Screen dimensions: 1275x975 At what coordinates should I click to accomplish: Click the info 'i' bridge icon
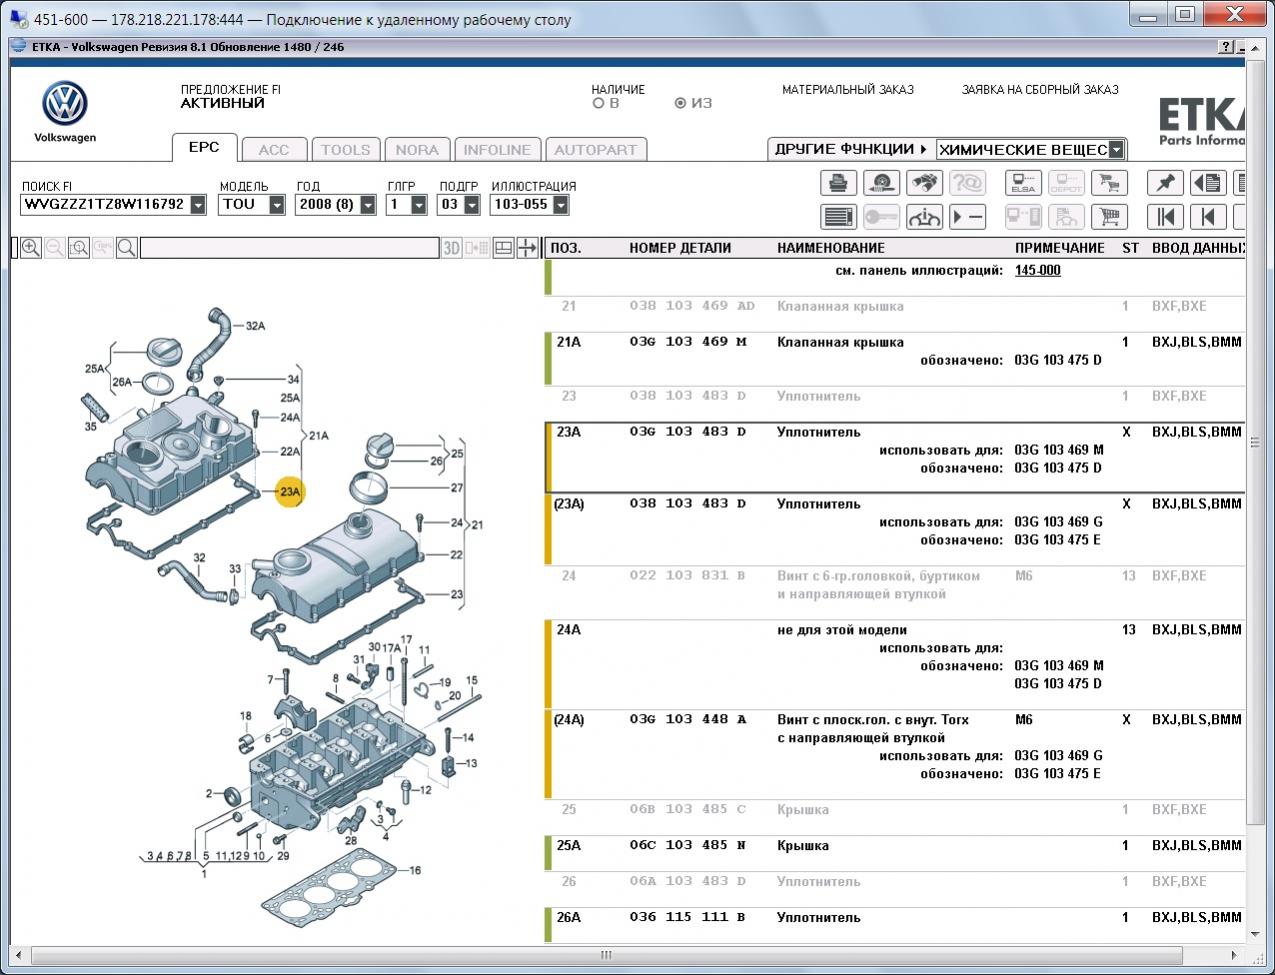(x=925, y=216)
